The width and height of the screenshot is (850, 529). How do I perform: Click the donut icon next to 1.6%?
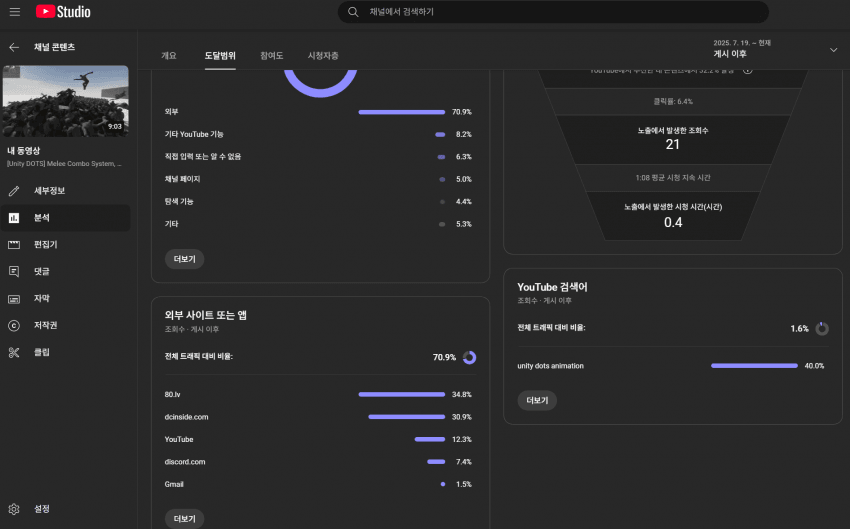[x=822, y=328]
